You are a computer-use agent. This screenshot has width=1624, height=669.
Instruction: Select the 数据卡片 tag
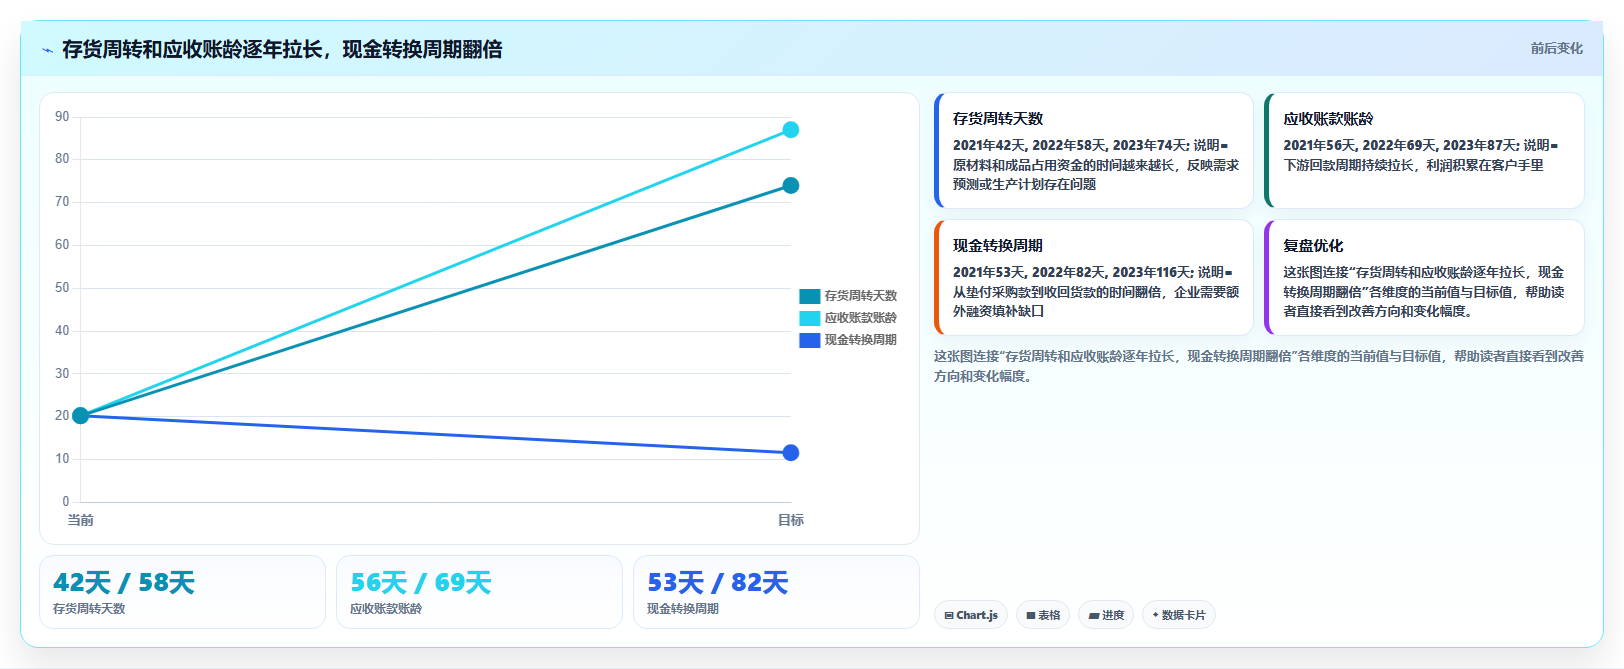click(1179, 615)
